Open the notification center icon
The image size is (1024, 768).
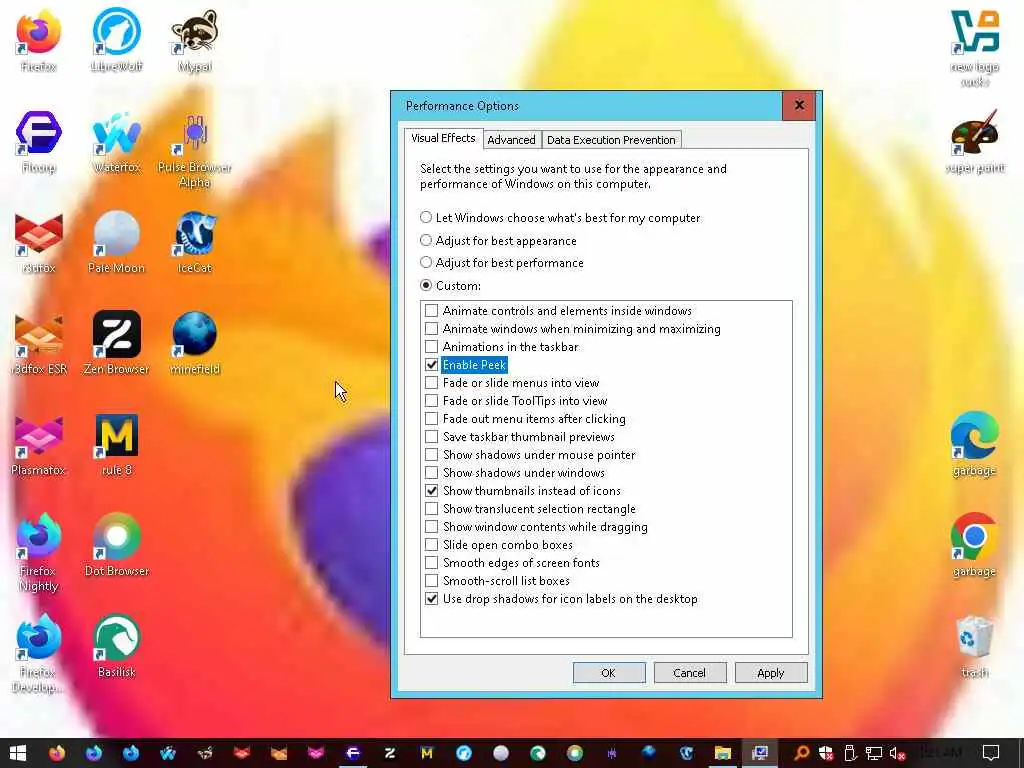point(991,753)
